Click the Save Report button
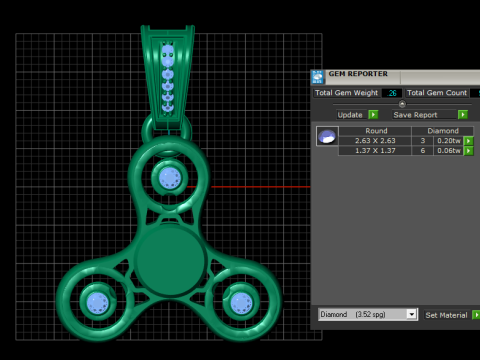This screenshot has width=480, height=360. point(424,115)
